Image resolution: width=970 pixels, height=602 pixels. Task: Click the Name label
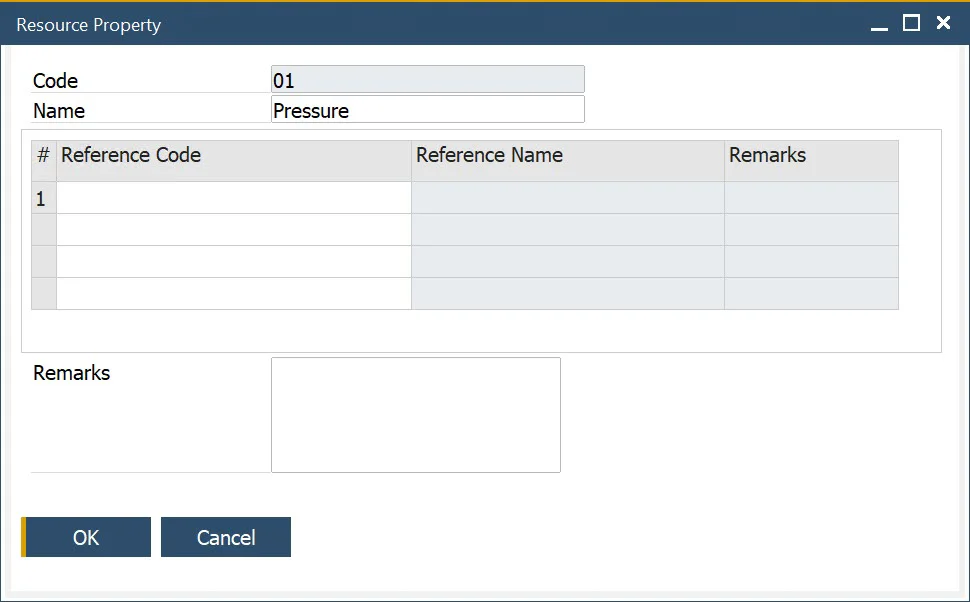[58, 111]
